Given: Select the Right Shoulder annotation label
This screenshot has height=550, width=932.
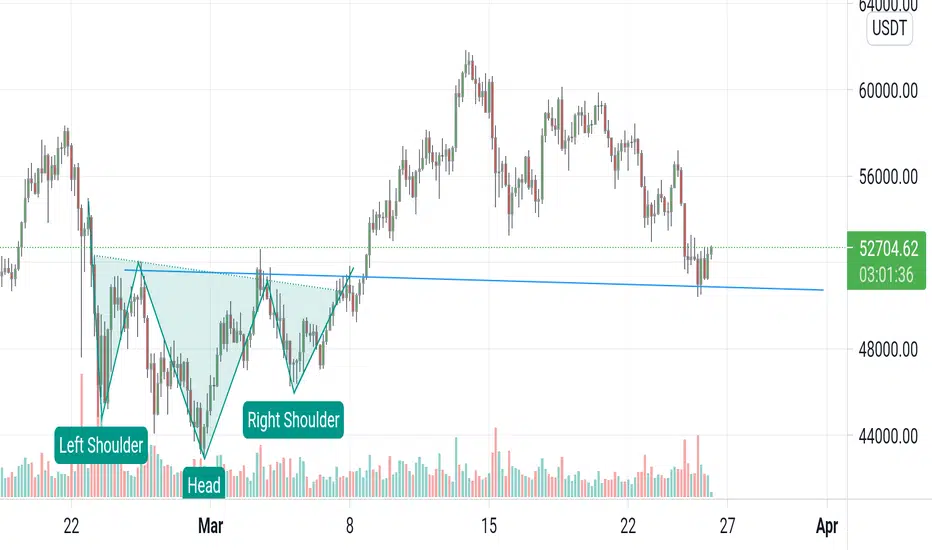Looking at the screenshot, I should tap(293, 420).
